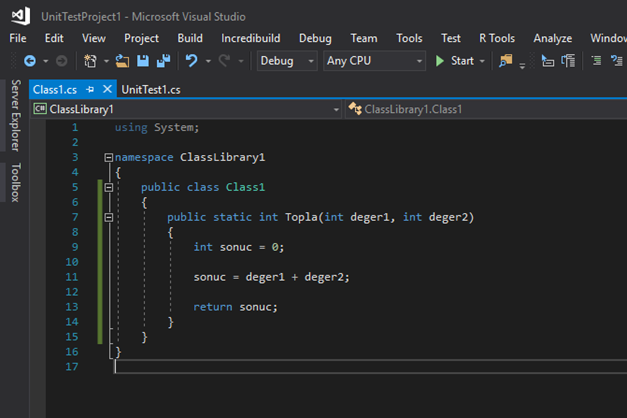Pin the Class1.cs tab
Viewport: 627px width, 418px height.
(90, 89)
